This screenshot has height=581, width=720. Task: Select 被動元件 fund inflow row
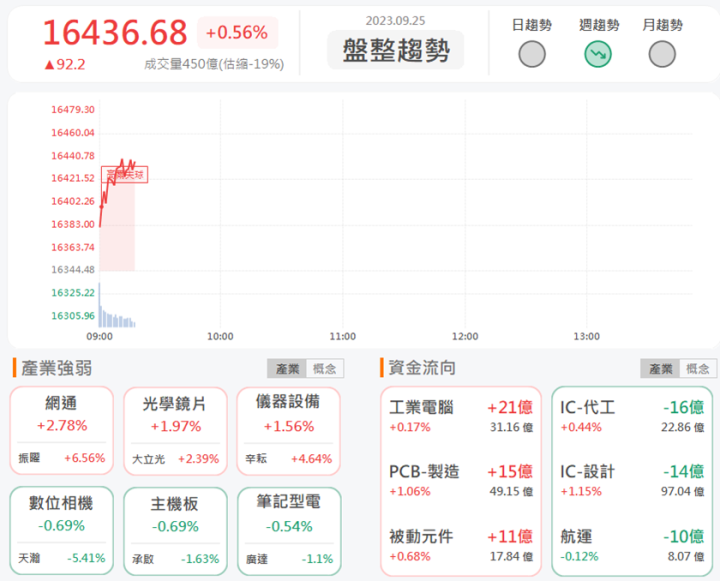[461, 545]
